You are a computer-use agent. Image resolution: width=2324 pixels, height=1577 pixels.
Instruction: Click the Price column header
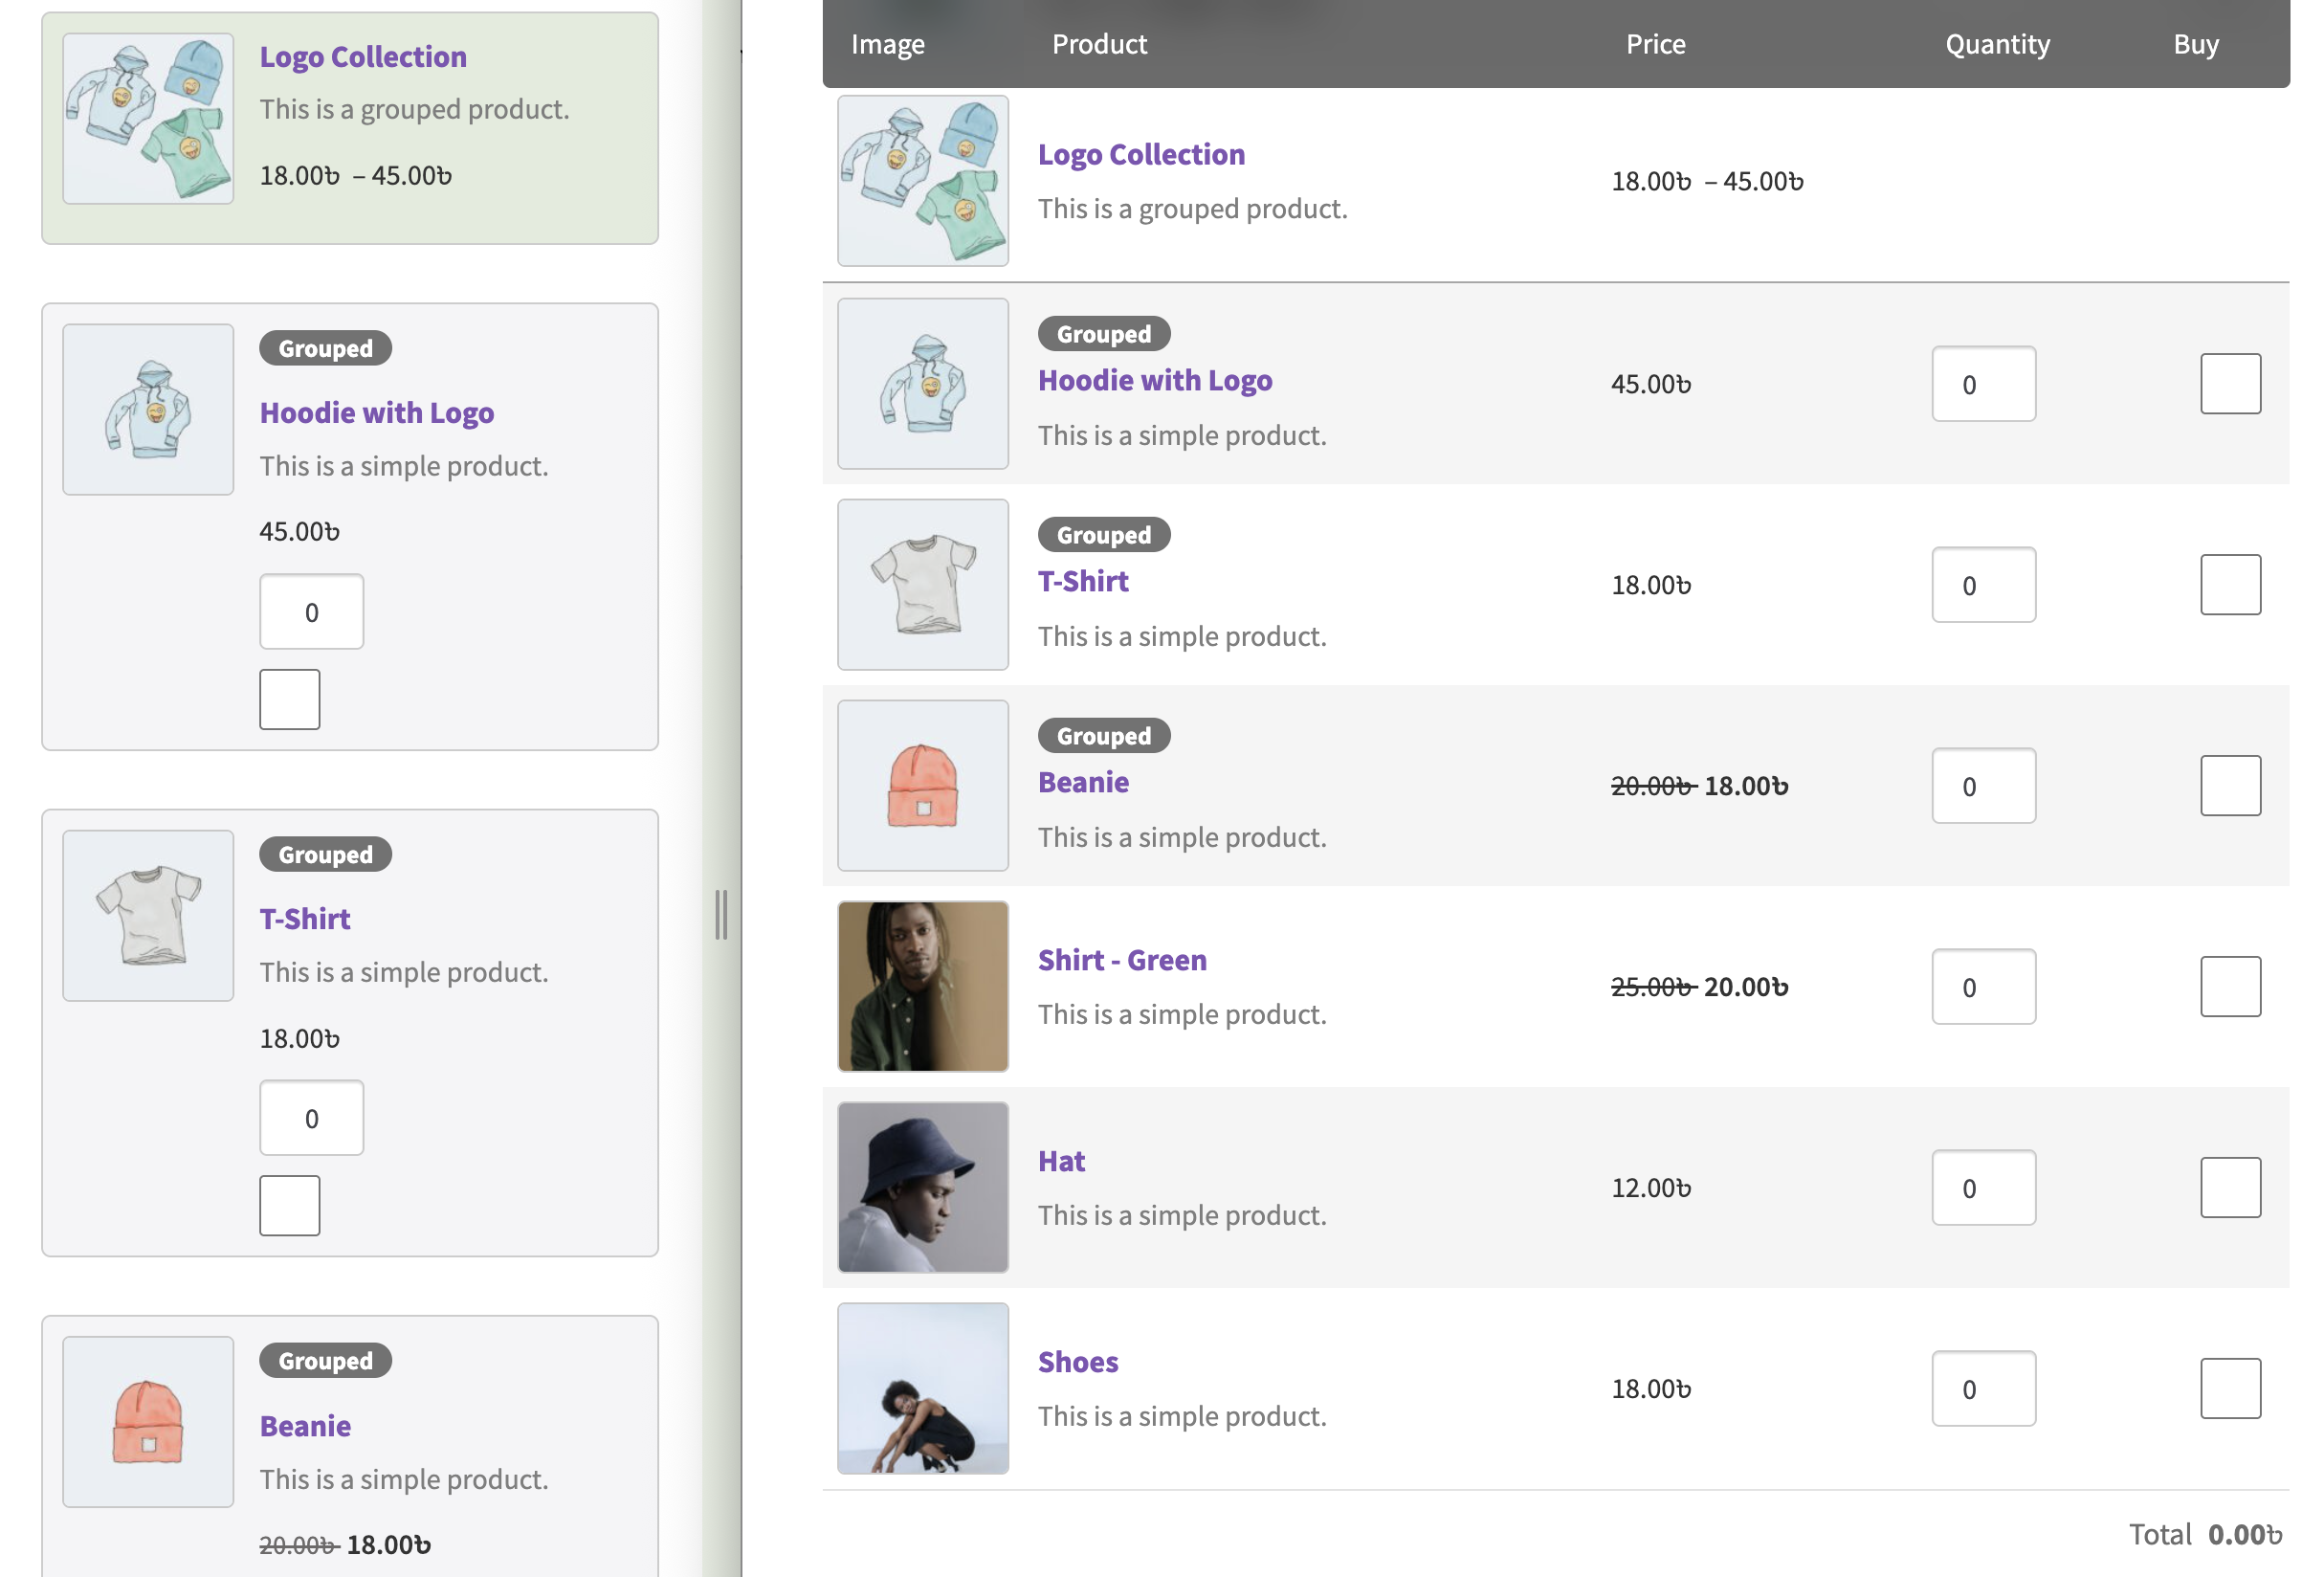tap(1655, 44)
